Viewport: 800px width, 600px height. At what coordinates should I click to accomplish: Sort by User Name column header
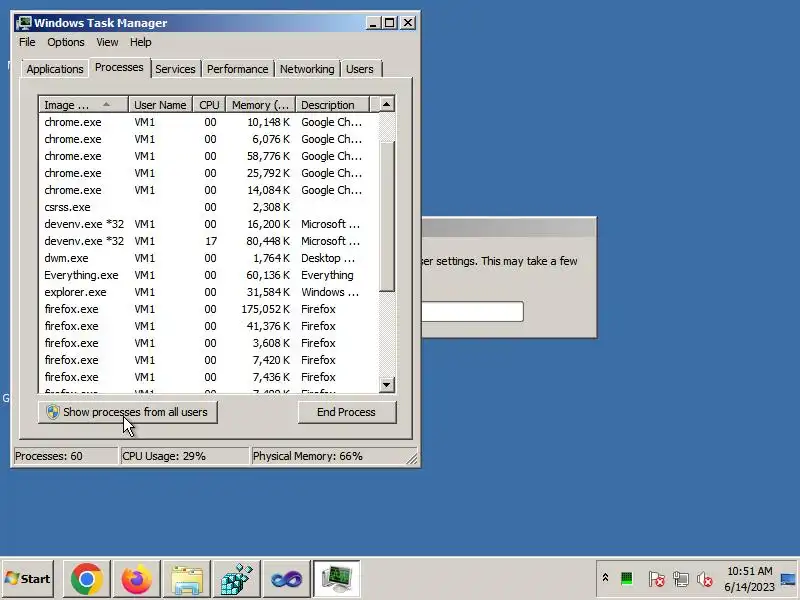(x=160, y=105)
